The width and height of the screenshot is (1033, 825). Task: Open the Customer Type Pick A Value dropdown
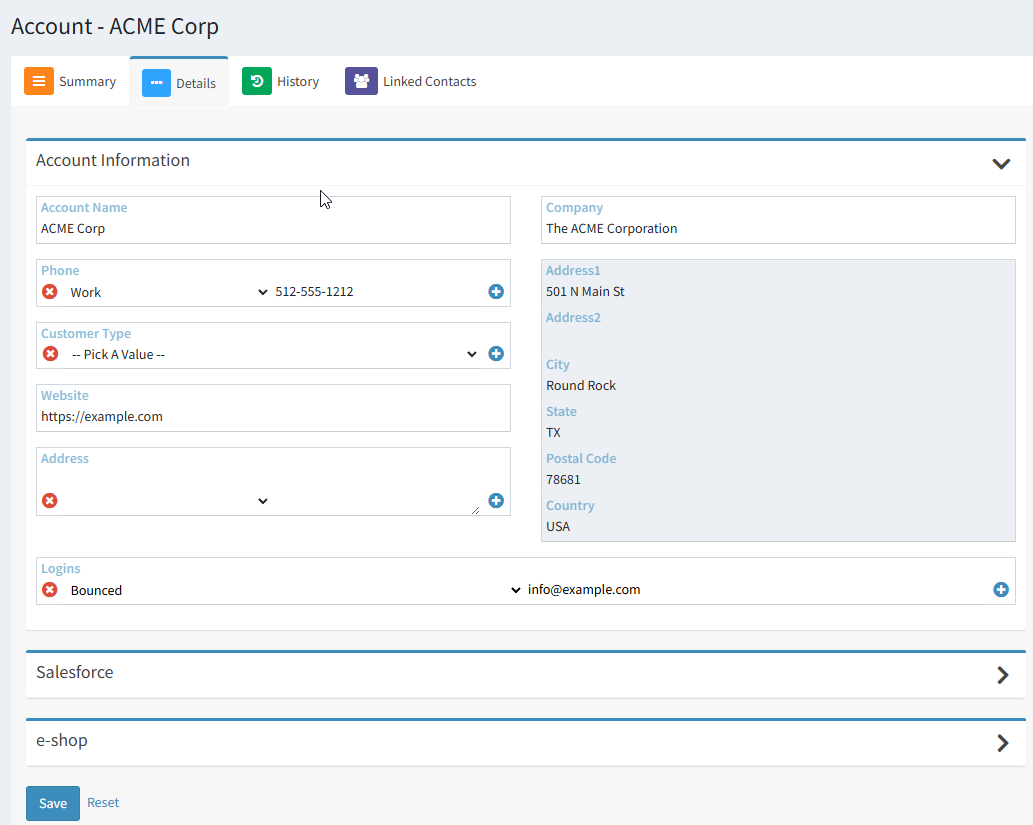[273, 355]
